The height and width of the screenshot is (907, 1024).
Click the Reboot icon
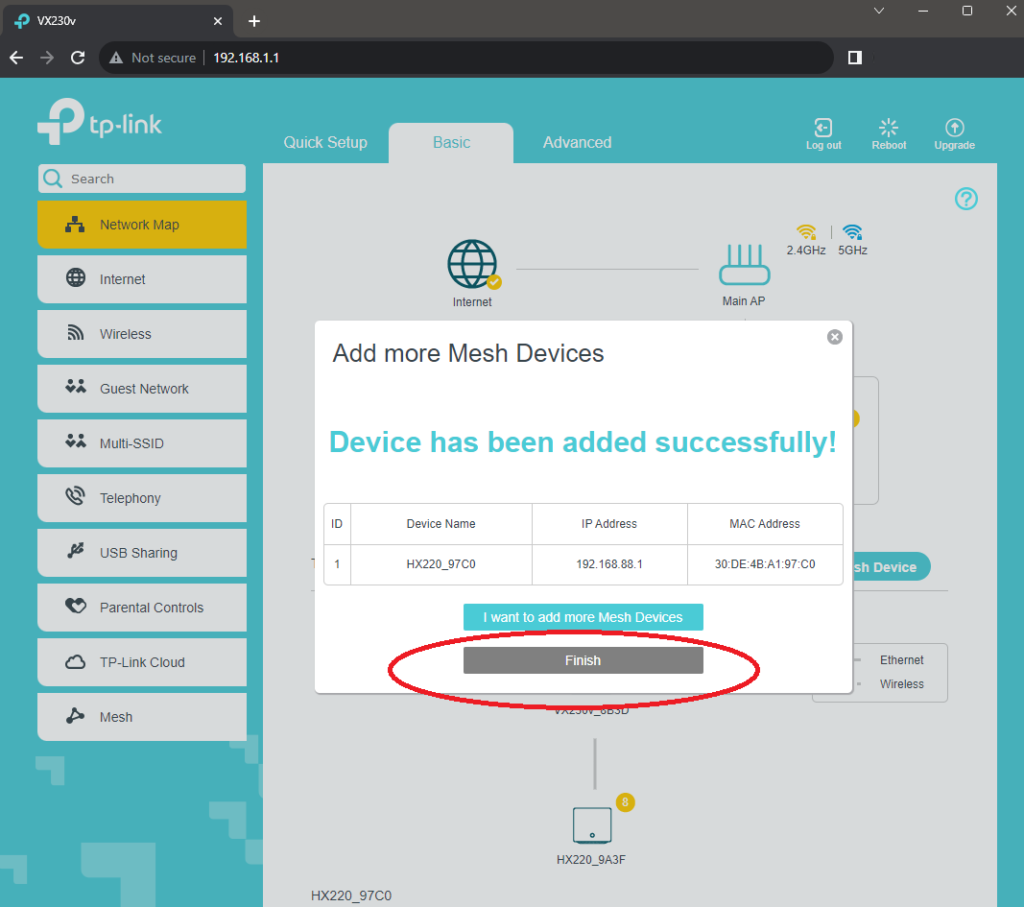coord(888,128)
